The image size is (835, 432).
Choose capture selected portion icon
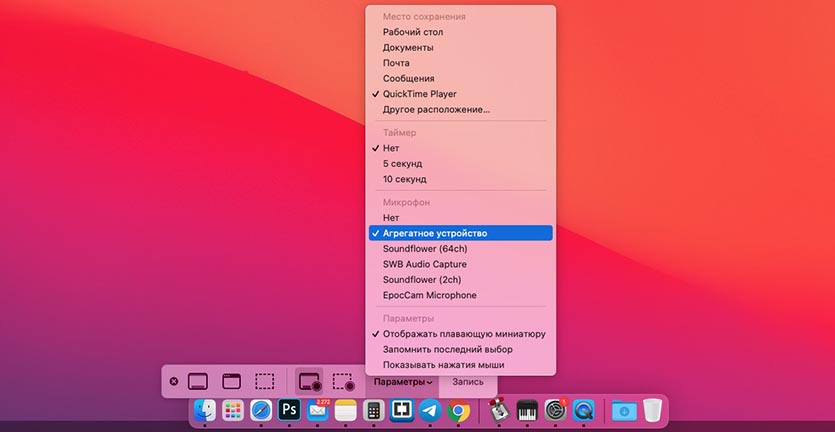tap(264, 381)
